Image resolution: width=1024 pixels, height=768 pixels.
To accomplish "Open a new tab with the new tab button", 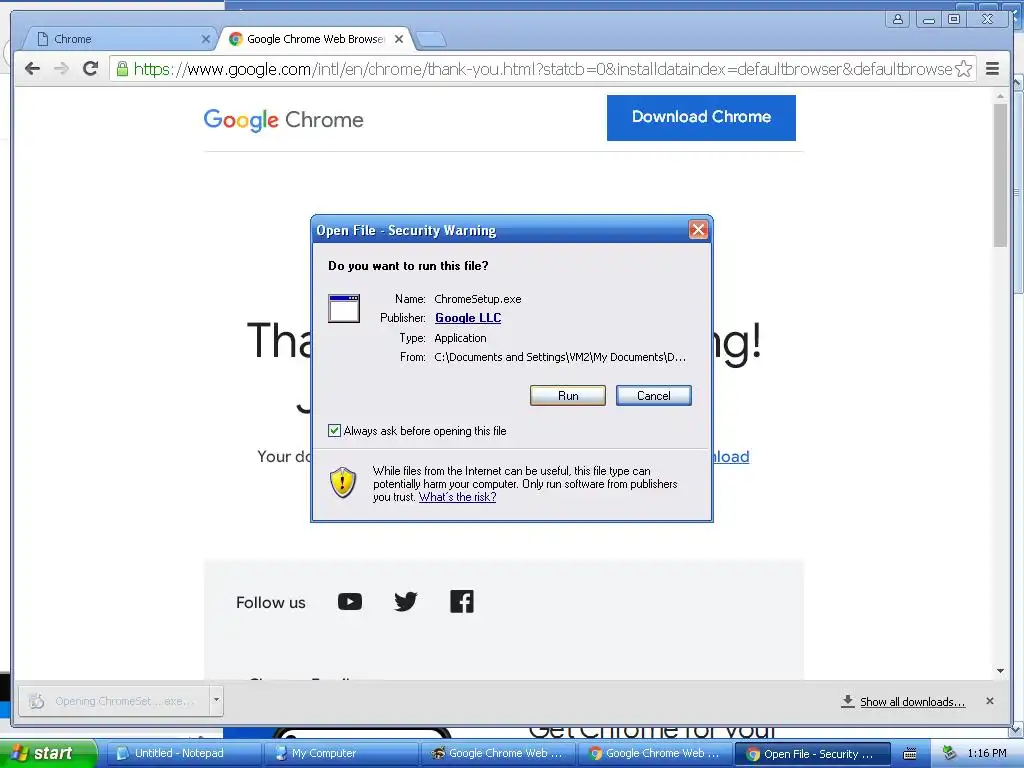I will [x=431, y=40].
